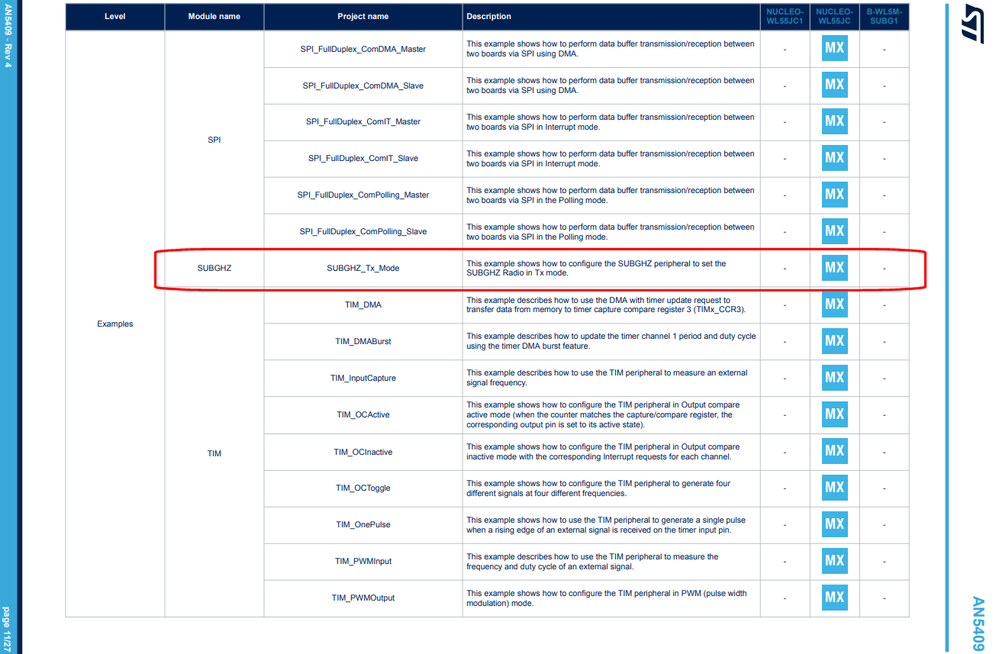Click the MX icon for SPI_FullDuplex_ComDMA_Master
The image size is (999, 654).
pos(834,48)
